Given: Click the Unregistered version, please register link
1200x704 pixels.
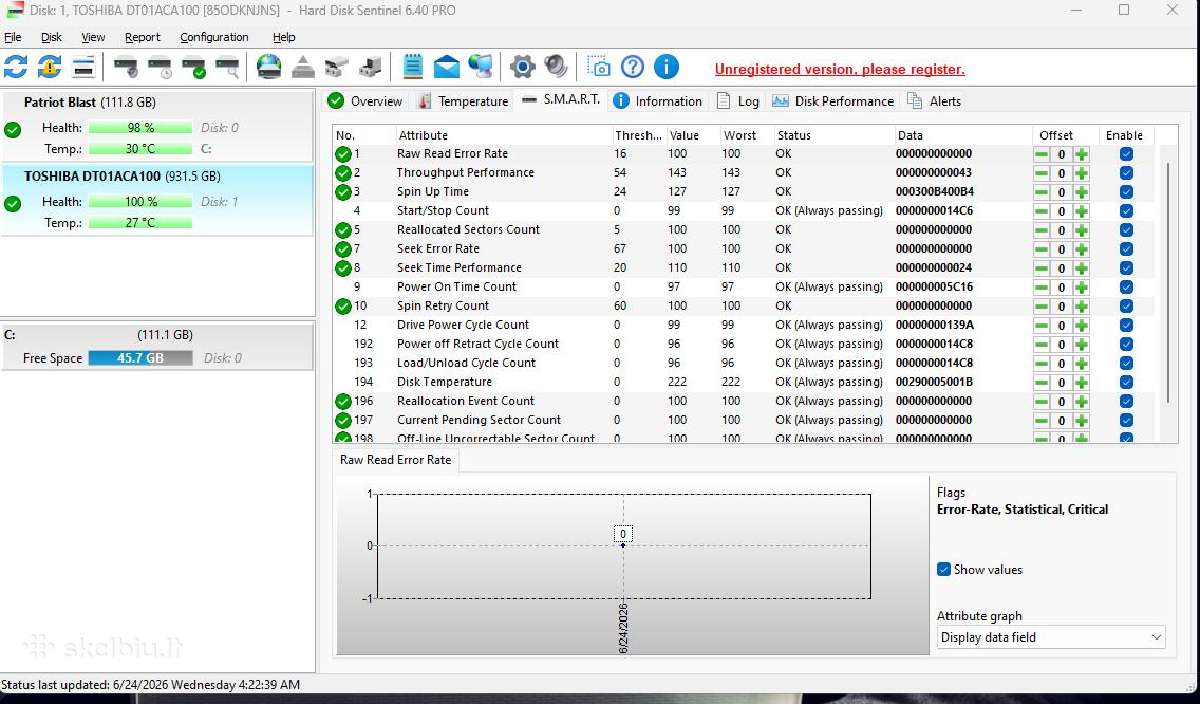Looking at the screenshot, I should point(839,69).
